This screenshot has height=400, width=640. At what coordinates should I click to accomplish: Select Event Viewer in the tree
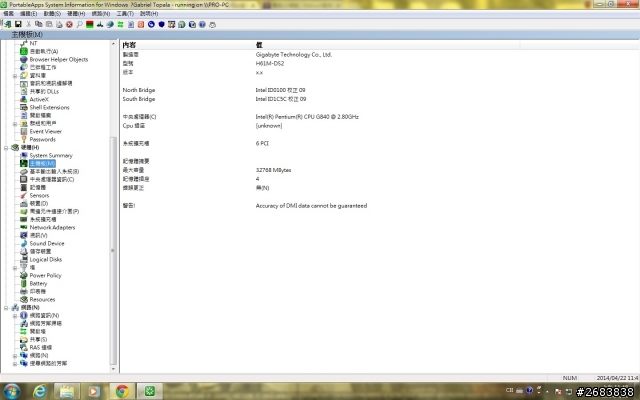point(46,131)
